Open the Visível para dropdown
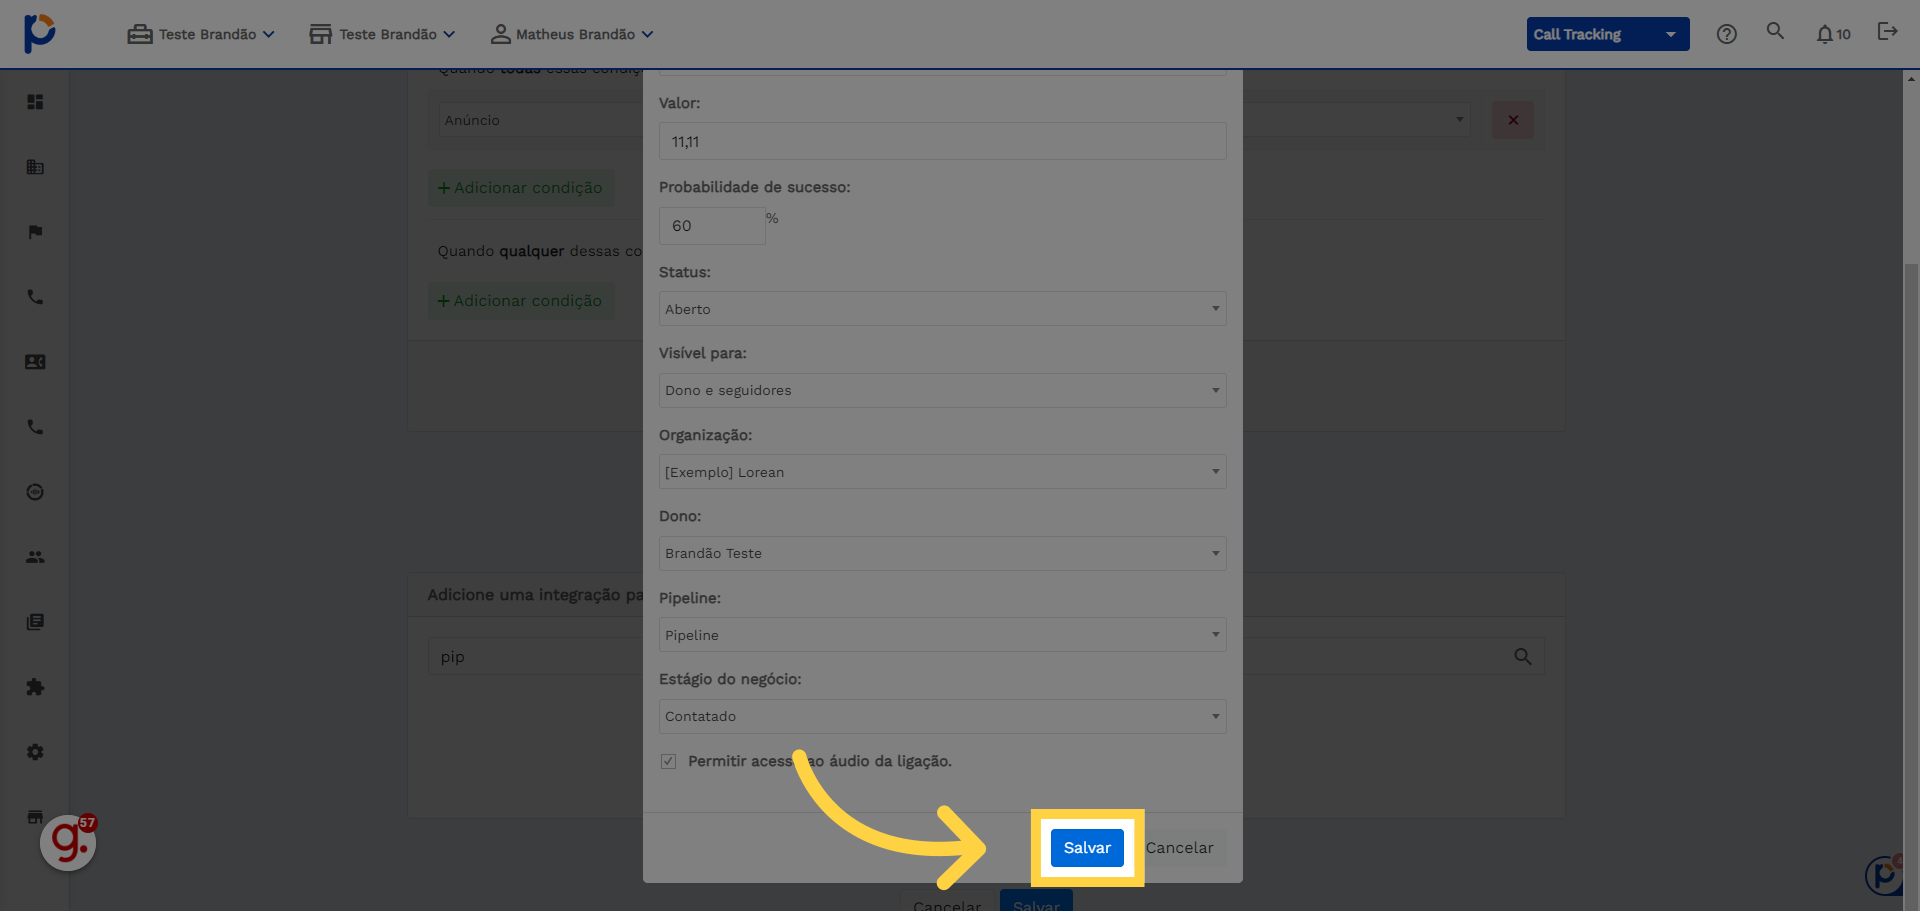The height and width of the screenshot is (911, 1920). click(x=942, y=390)
